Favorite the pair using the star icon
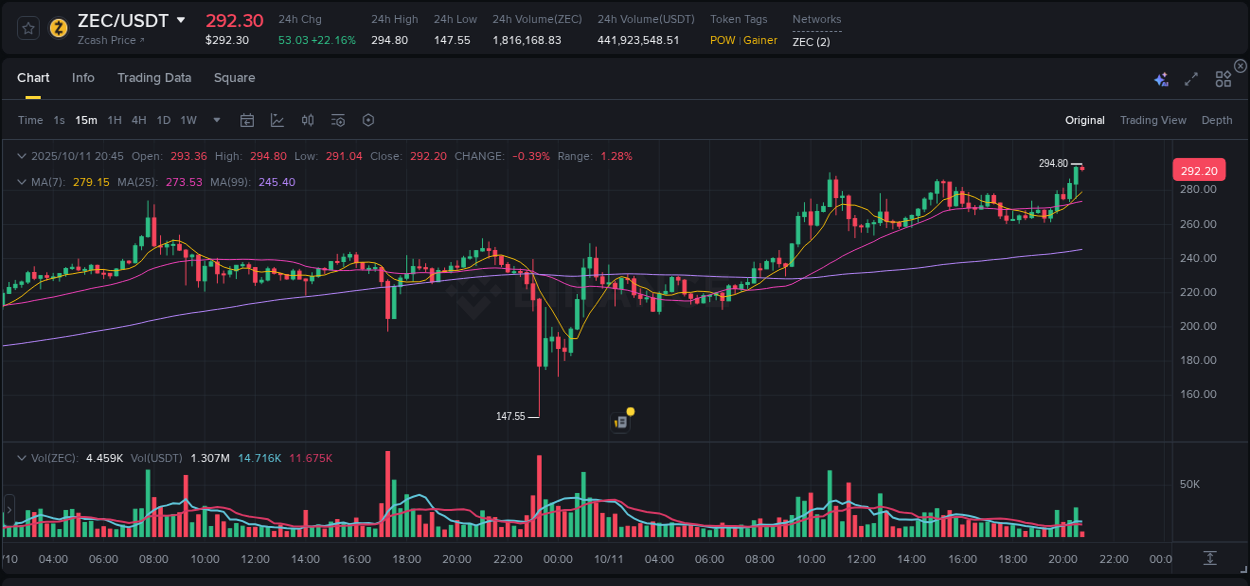This screenshot has height=586, width=1250. 28,28
